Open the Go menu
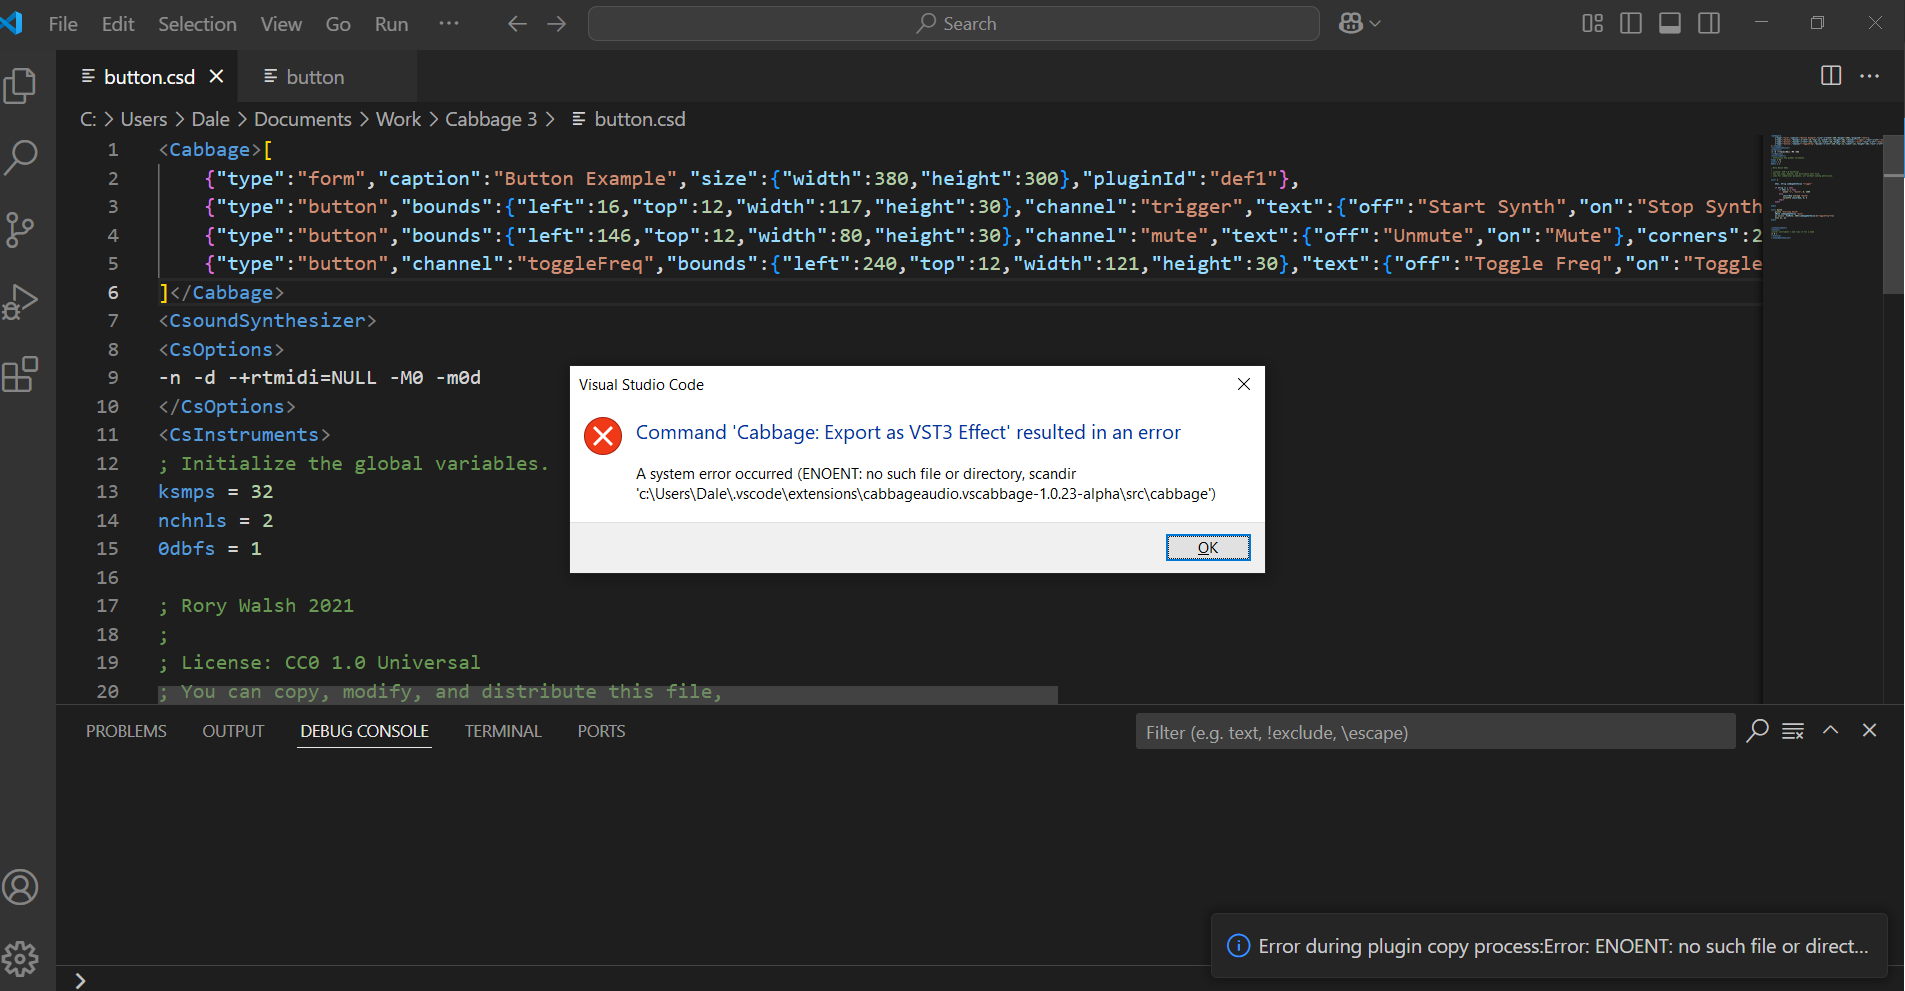Viewport: 1905px width, 991px height. [x=338, y=24]
